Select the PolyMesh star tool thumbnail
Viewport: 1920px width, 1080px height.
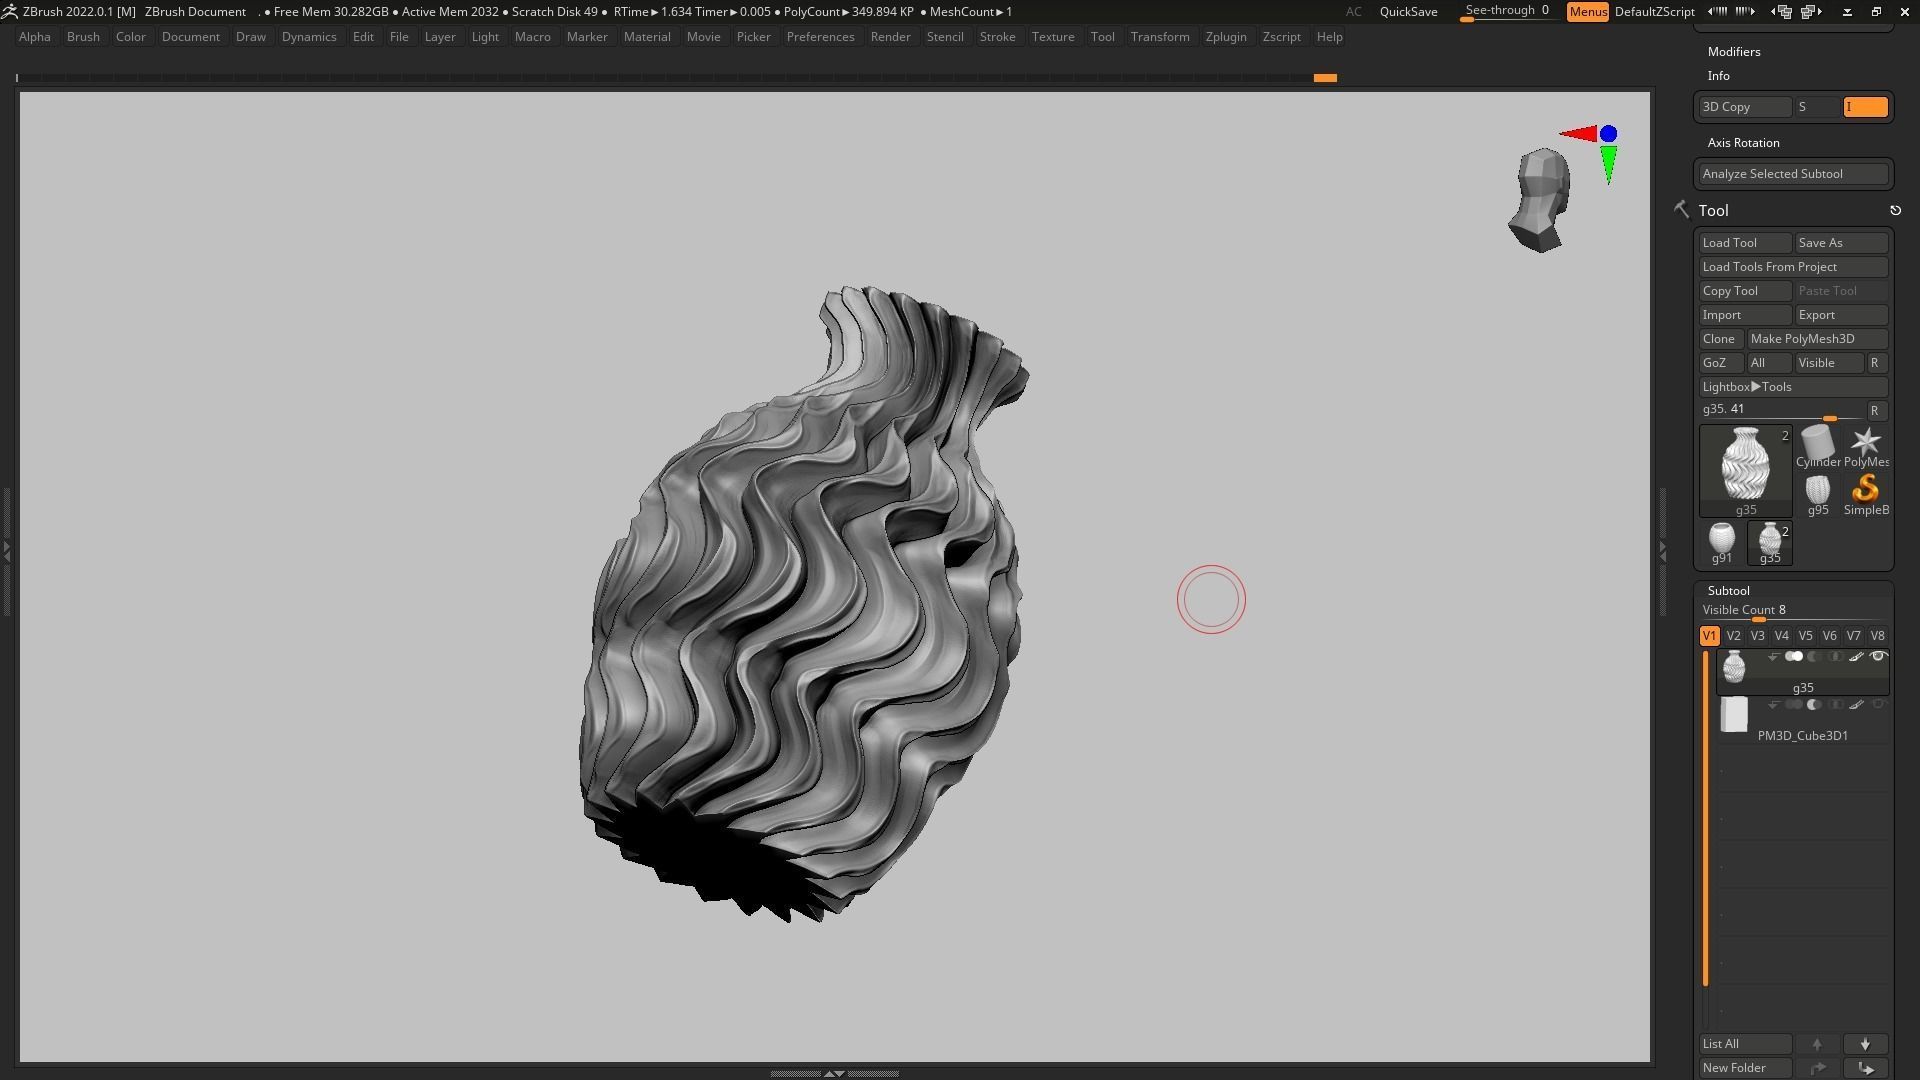pyautogui.click(x=1865, y=442)
